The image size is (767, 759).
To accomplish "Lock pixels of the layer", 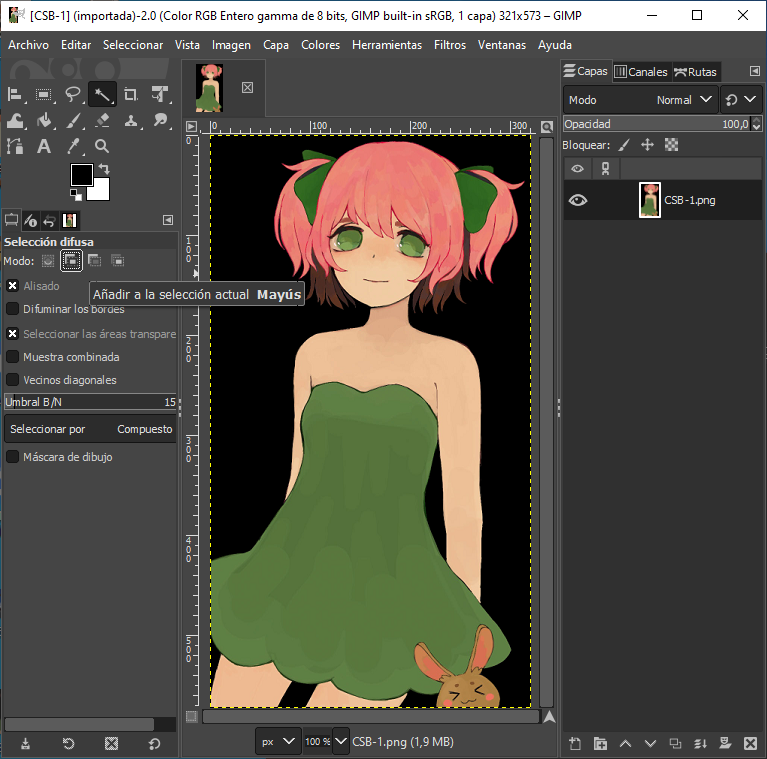I will point(624,145).
